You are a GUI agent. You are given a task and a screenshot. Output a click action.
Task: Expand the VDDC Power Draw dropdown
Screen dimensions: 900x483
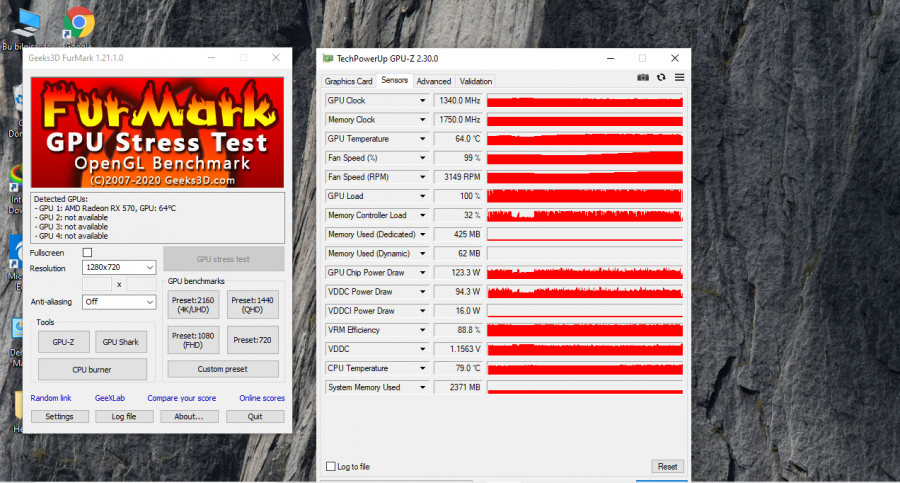(422, 292)
